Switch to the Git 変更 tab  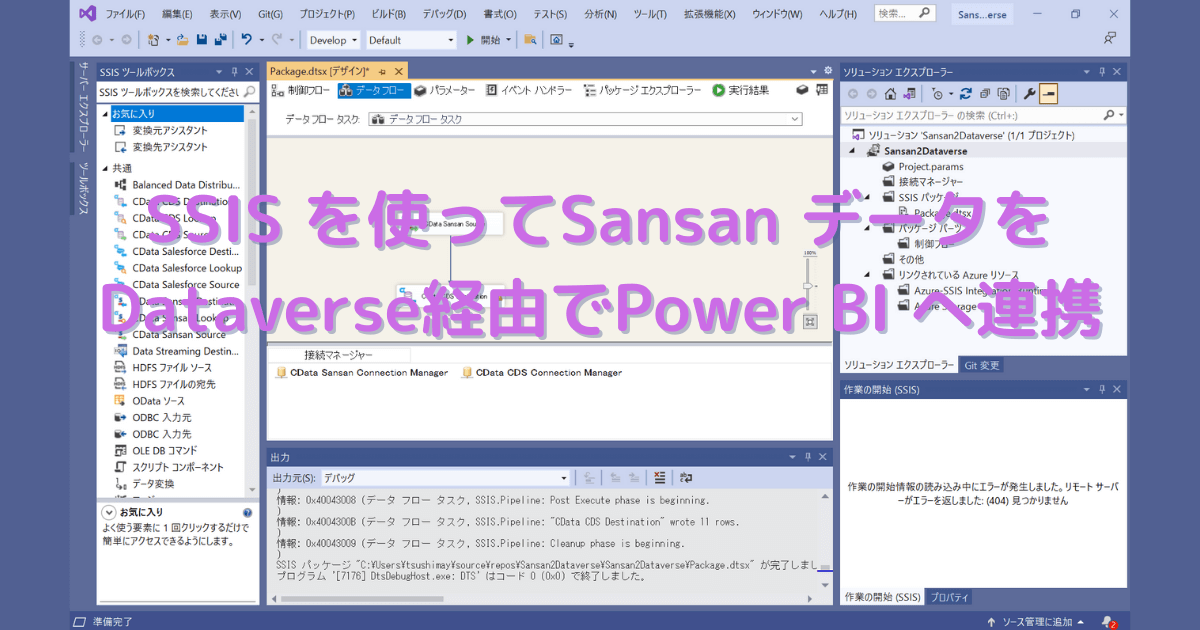[981, 365]
